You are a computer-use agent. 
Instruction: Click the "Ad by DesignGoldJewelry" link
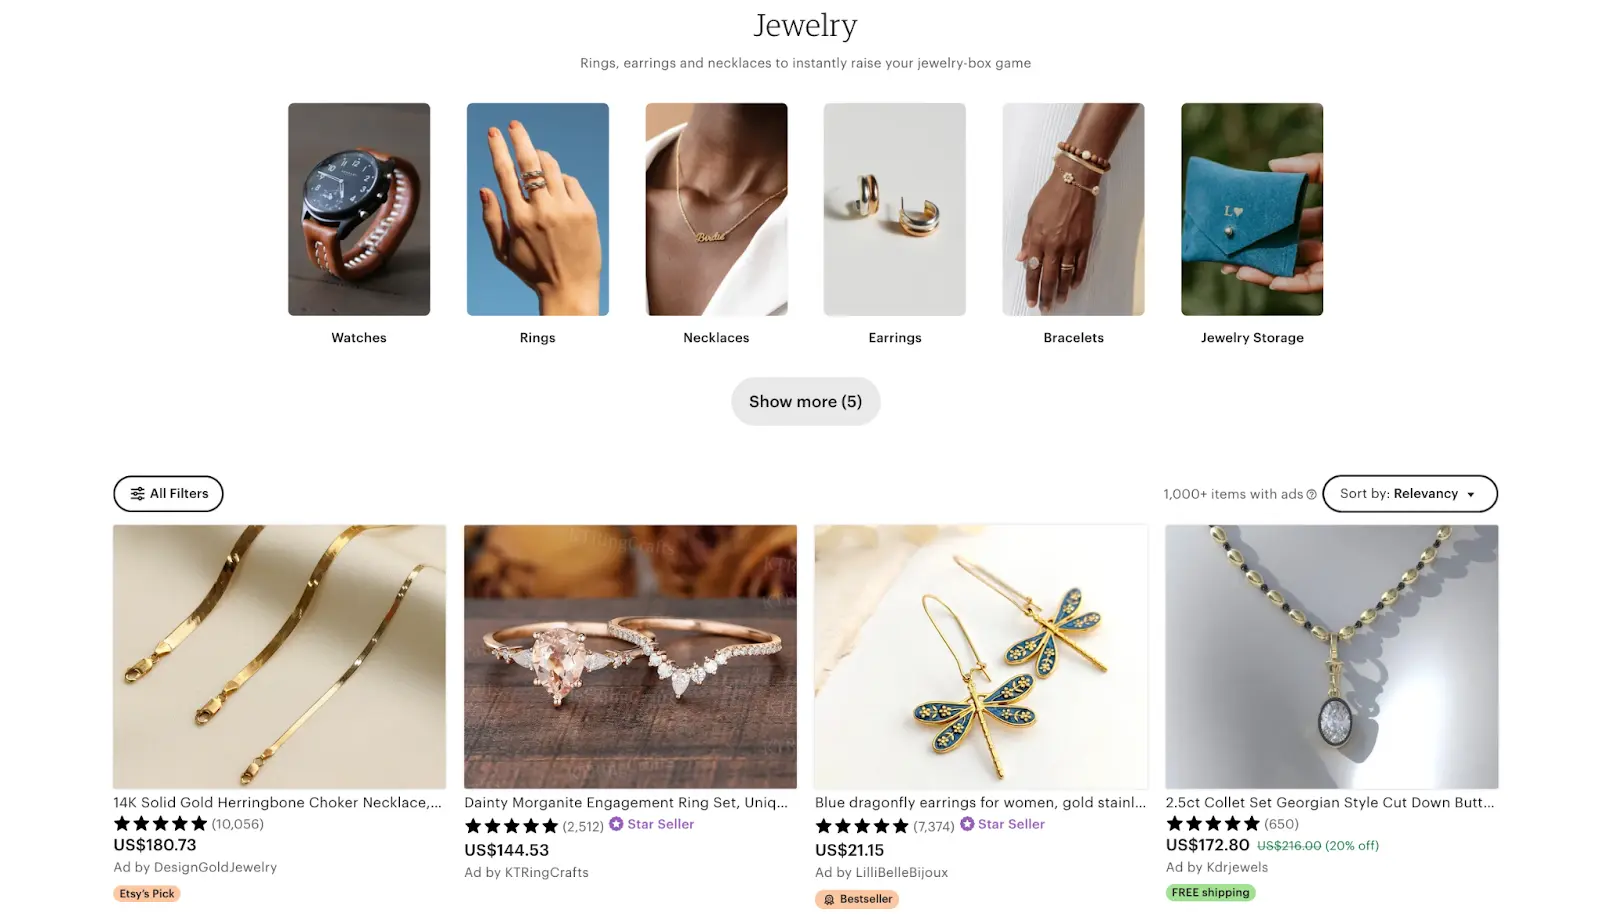(194, 867)
